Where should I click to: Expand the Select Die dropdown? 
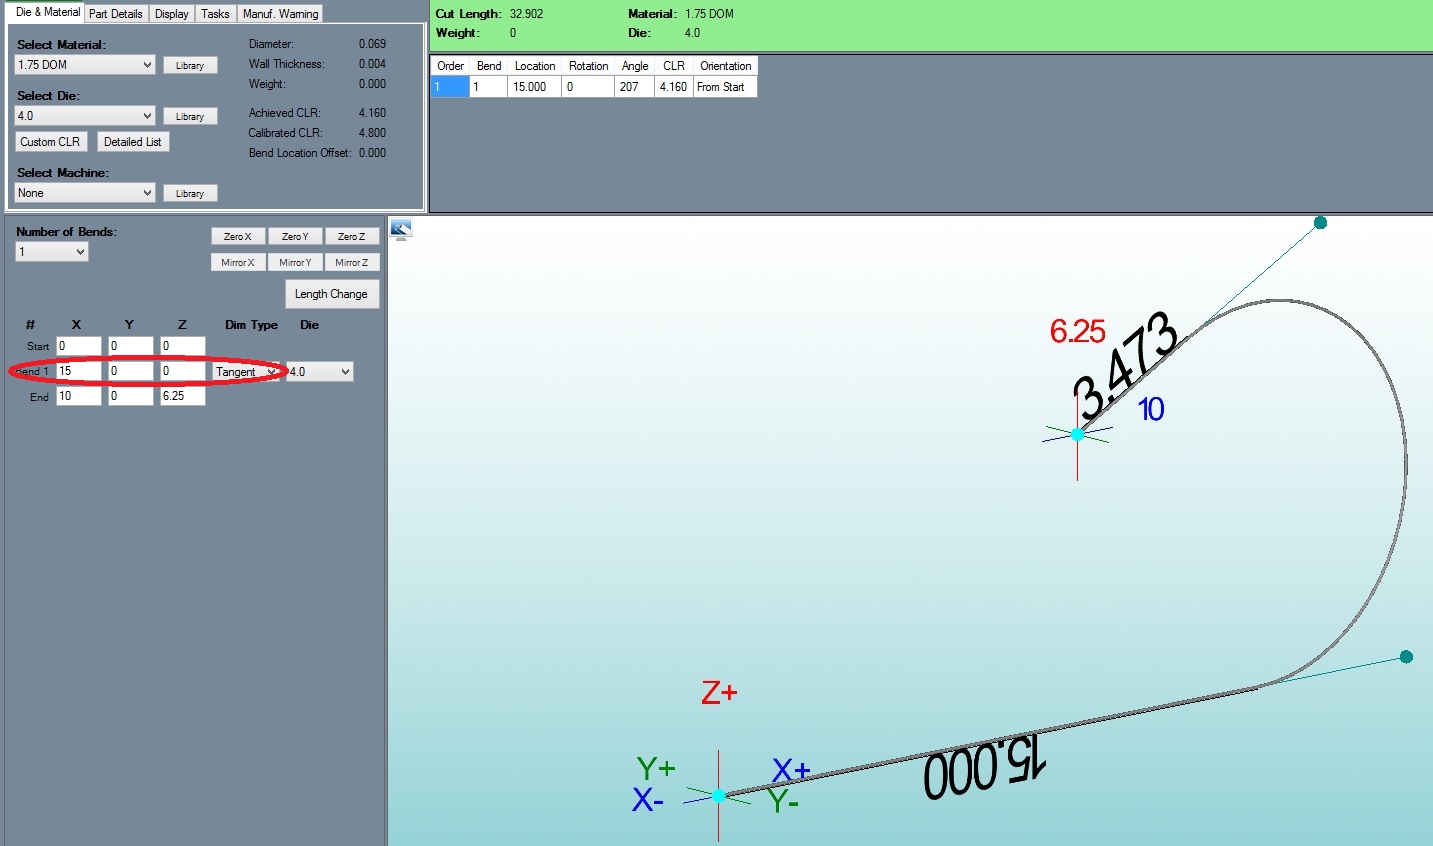[x=85, y=116]
